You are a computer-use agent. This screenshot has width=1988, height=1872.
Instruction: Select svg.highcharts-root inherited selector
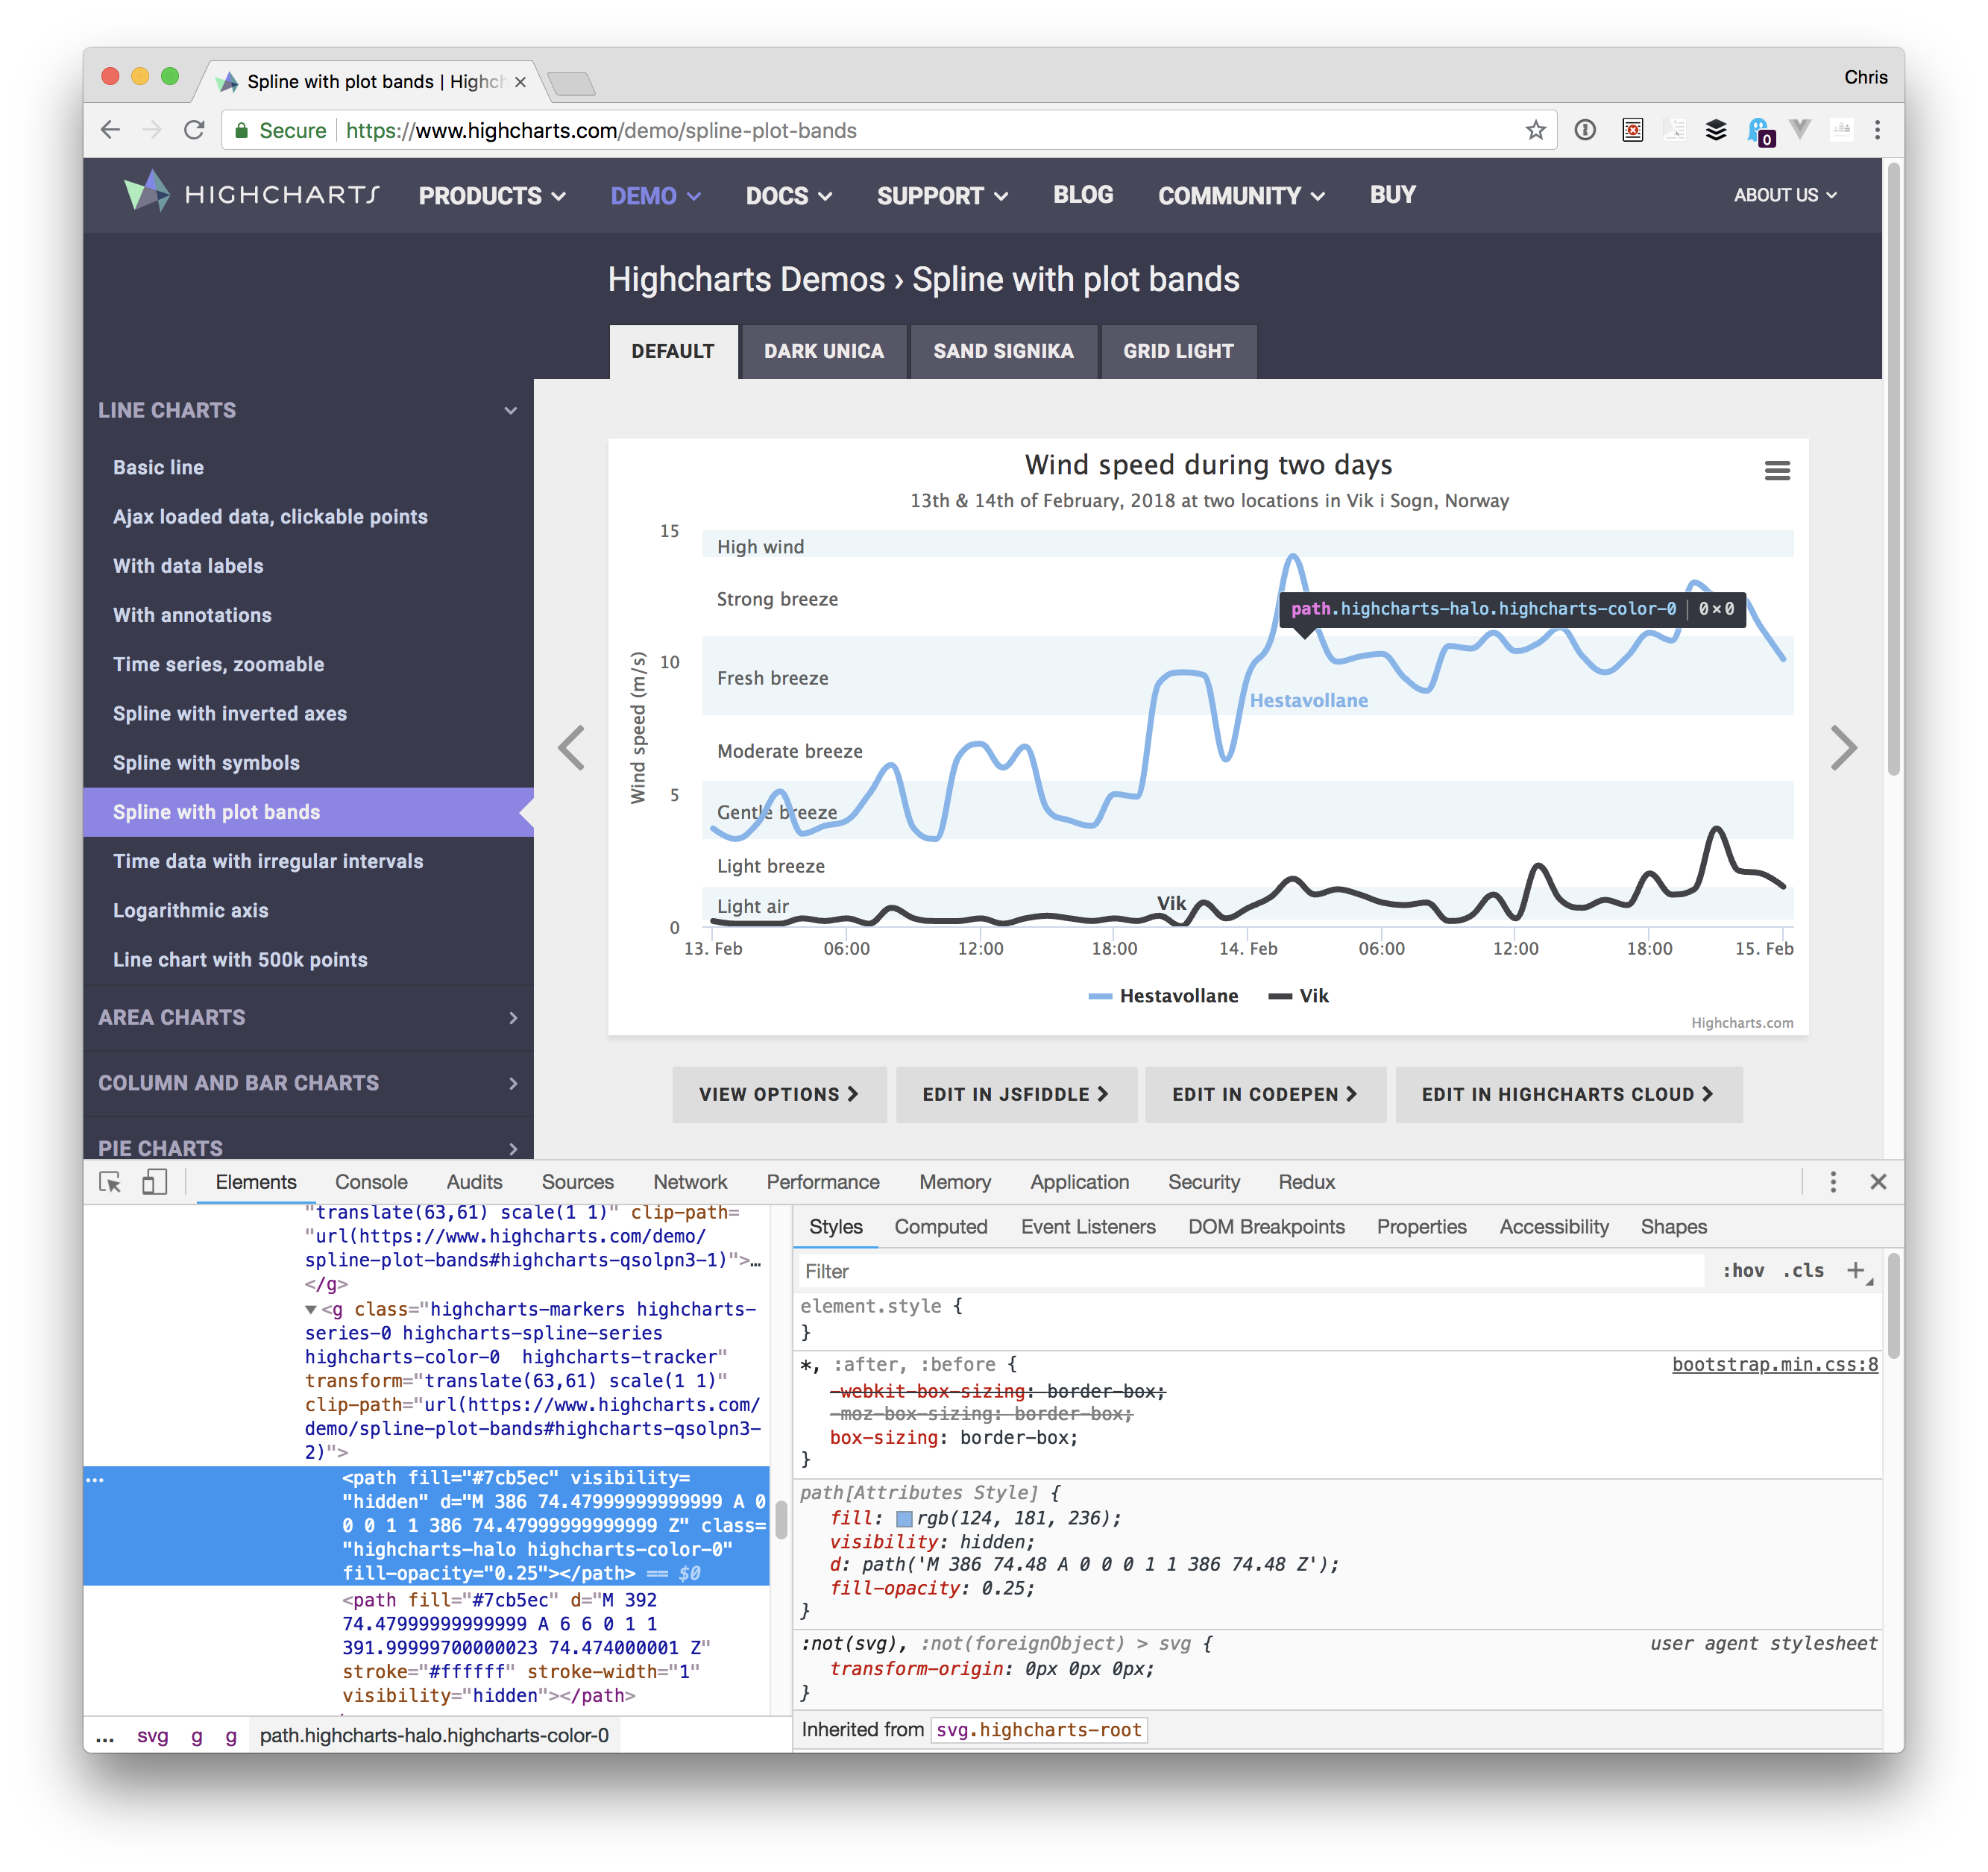(x=1038, y=1730)
